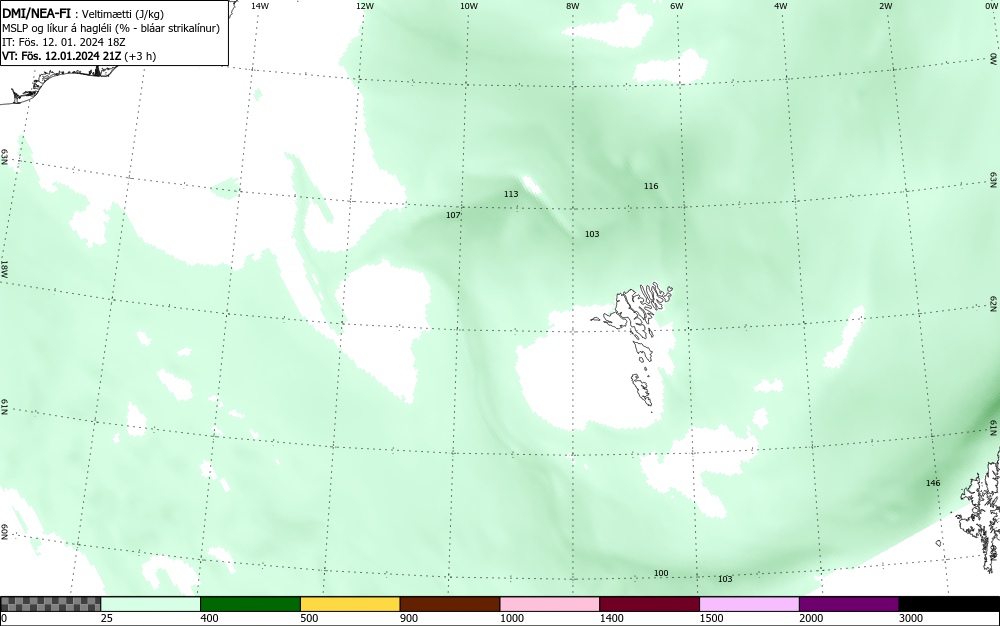Screen dimensions: 1000x626
Task: Click the 14W longitude label
Action: 260,6
